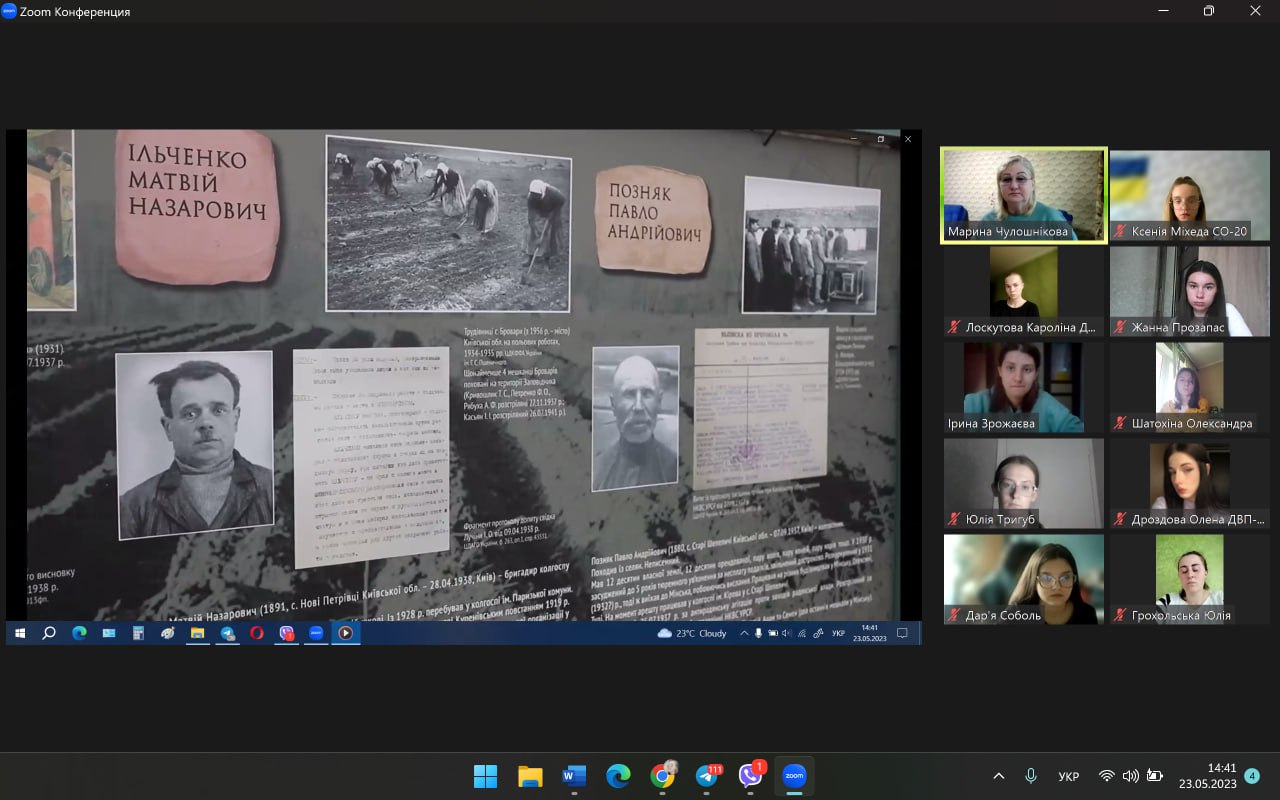Image resolution: width=1280 pixels, height=800 pixels.
Task: Expand the calendar from the 14:41 clock
Action: pos(1207,776)
